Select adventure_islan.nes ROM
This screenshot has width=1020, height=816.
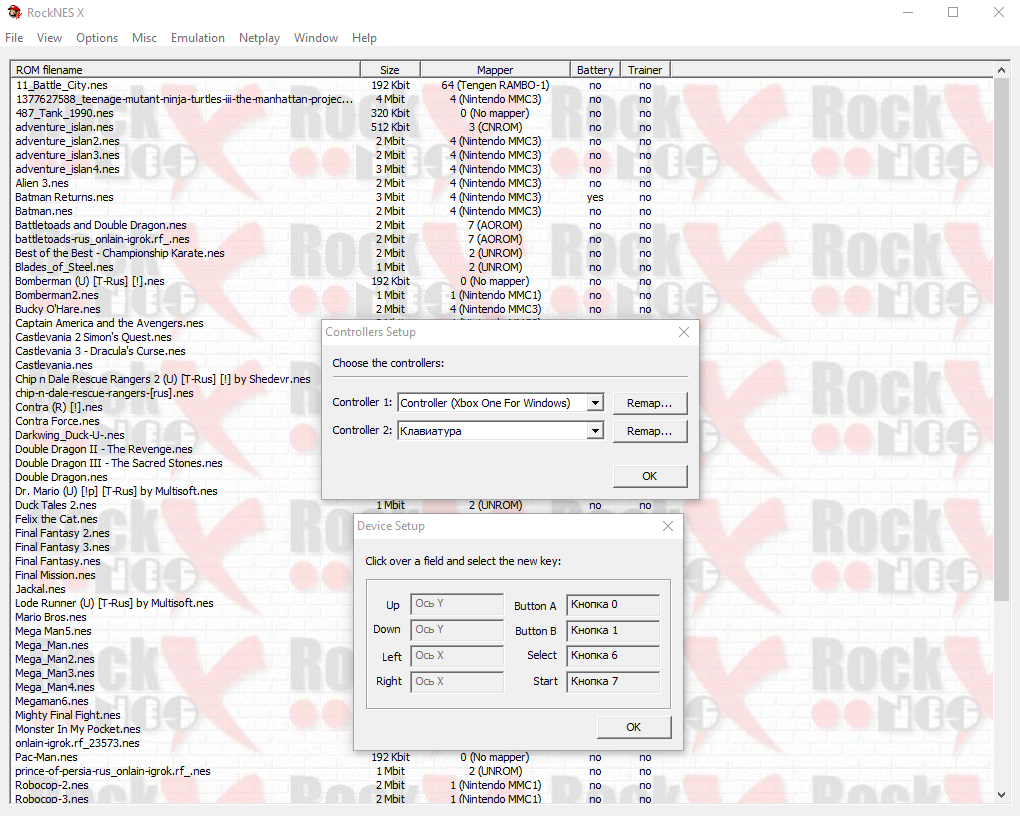pos(64,128)
